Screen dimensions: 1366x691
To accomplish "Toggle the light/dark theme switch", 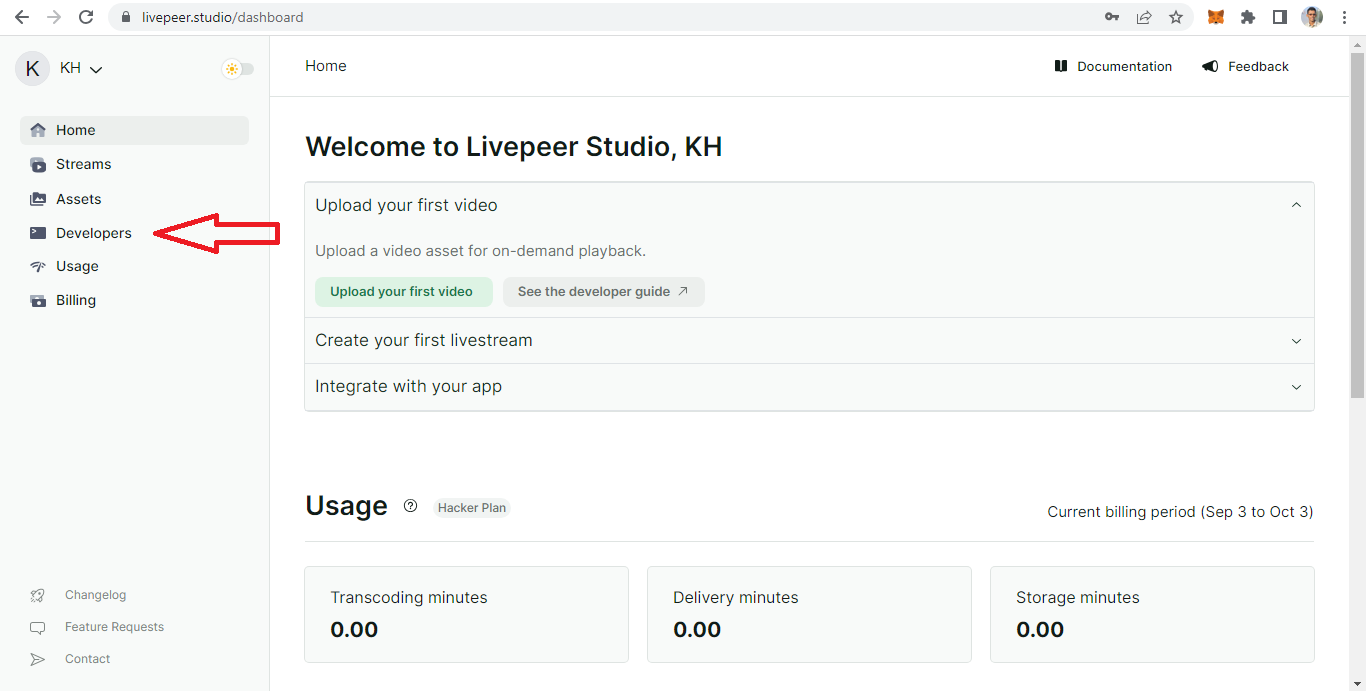I will [x=238, y=69].
